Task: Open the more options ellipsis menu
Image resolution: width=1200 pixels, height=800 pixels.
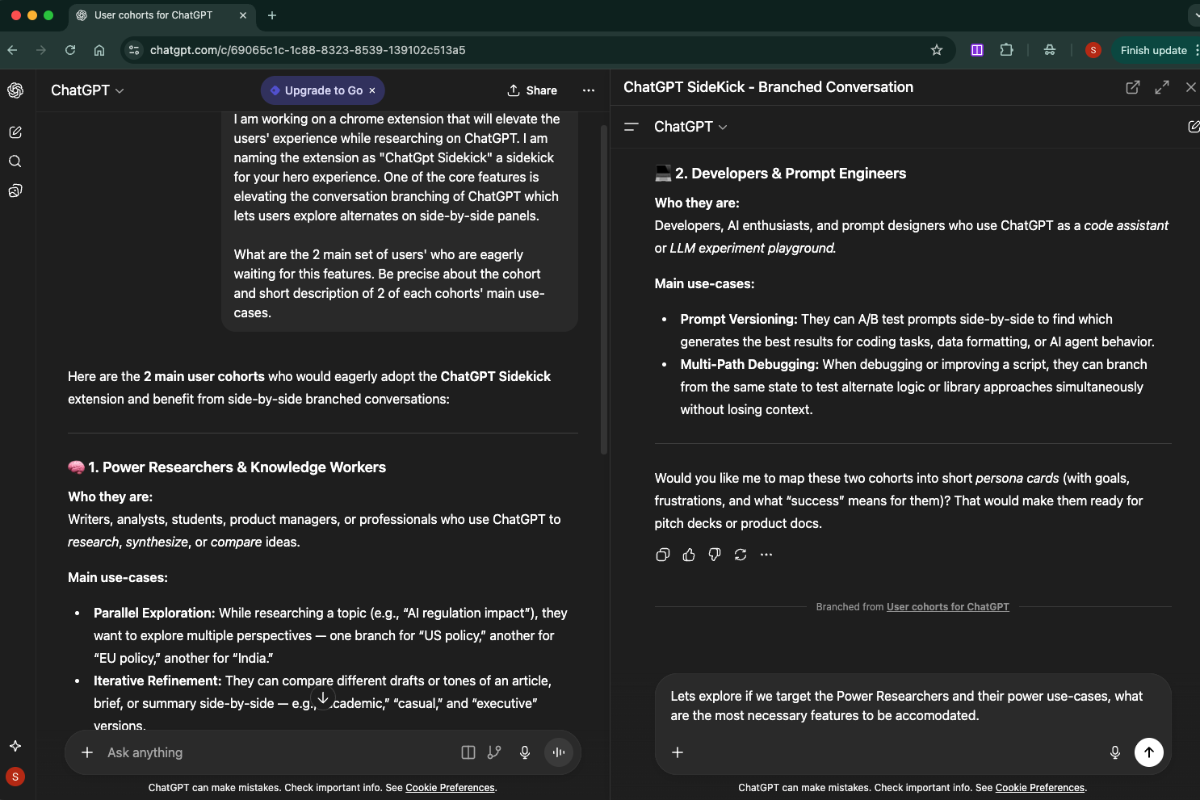Action: [589, 90]
